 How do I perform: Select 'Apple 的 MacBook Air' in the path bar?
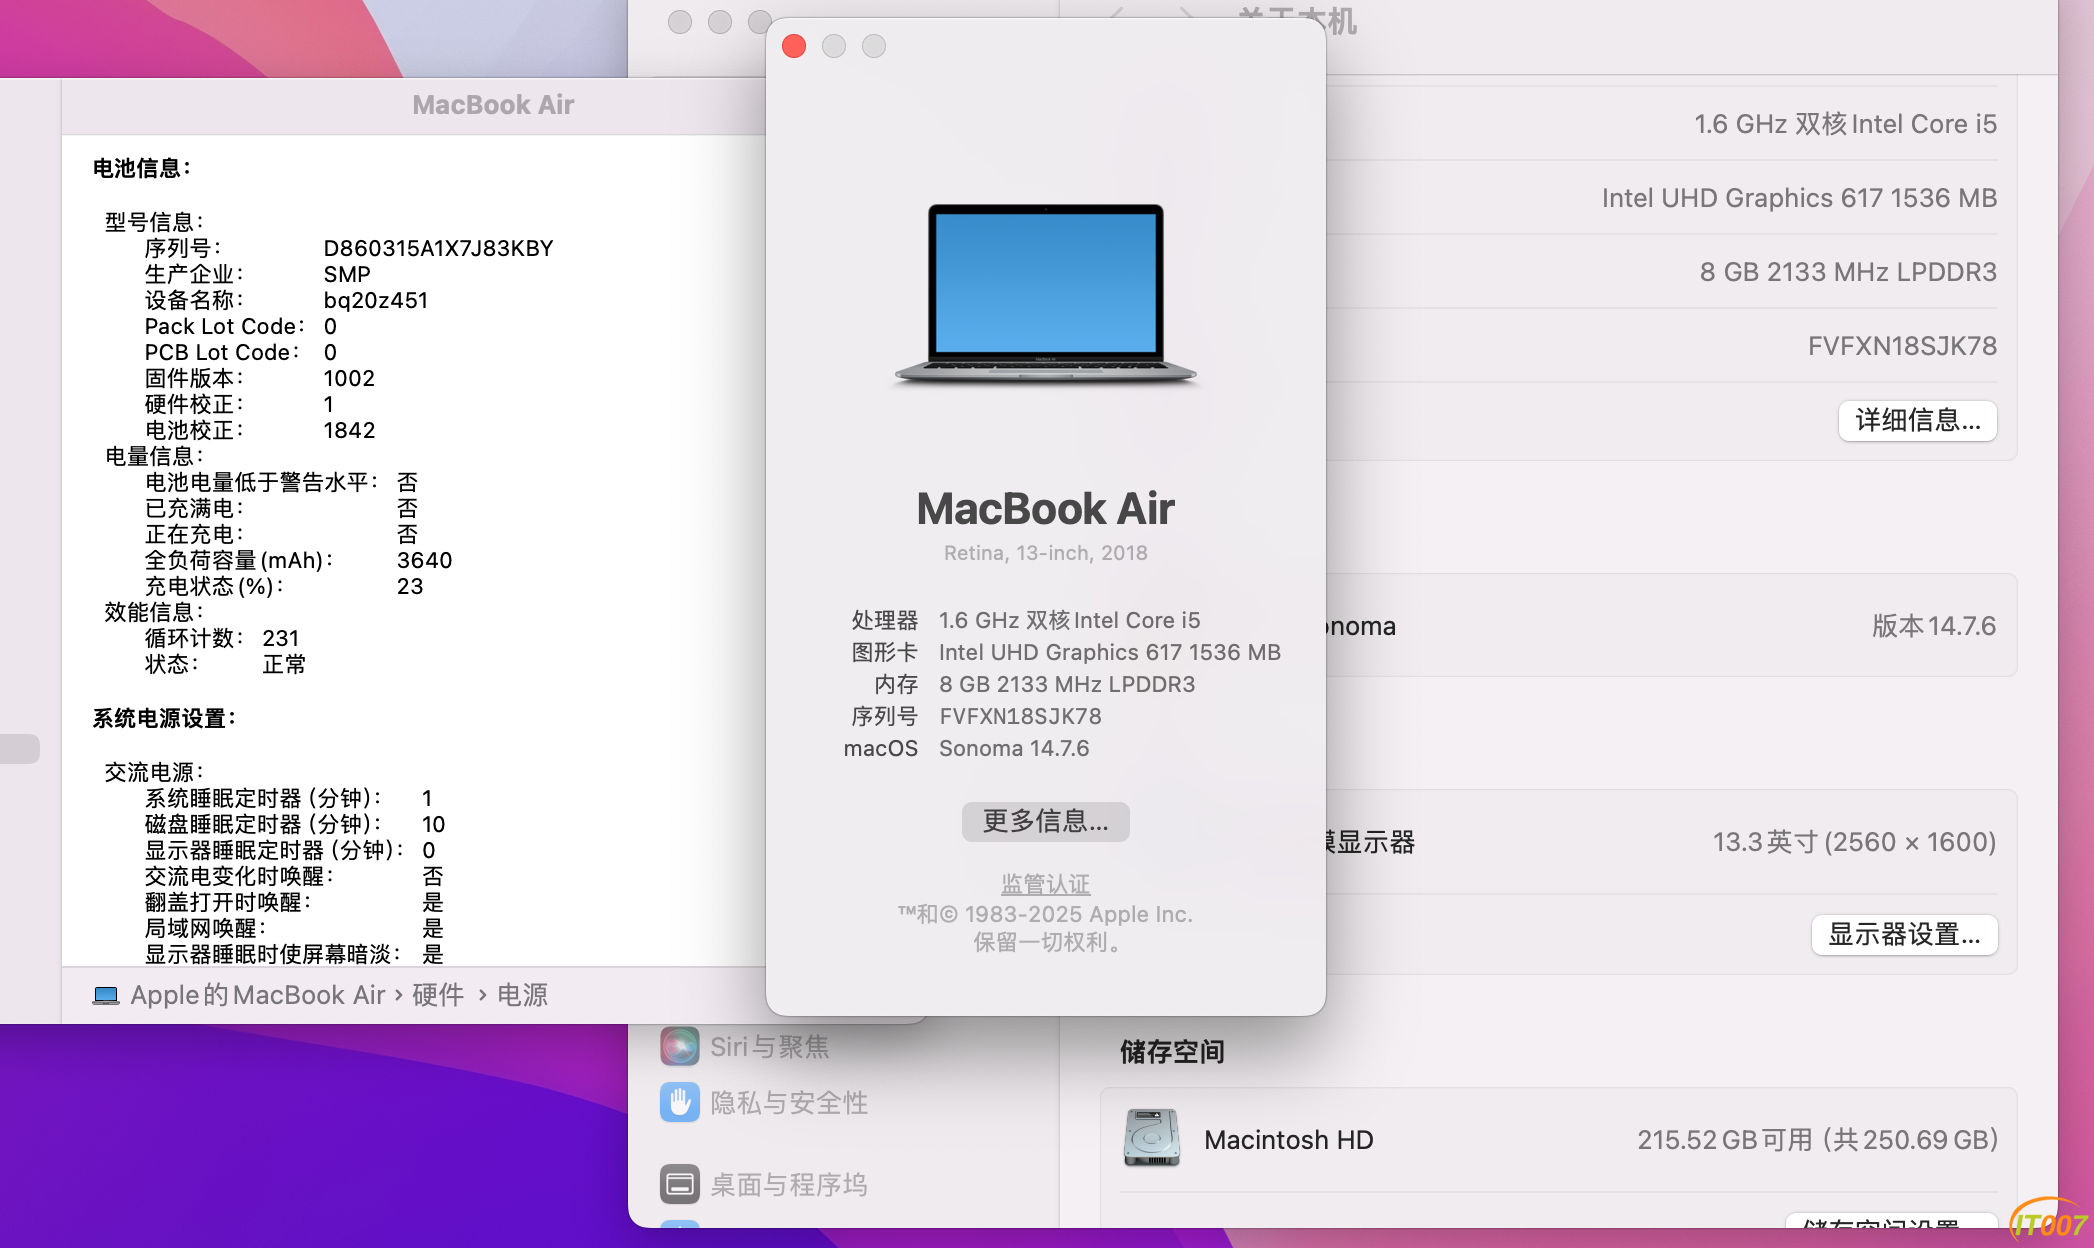click(258, 995)
